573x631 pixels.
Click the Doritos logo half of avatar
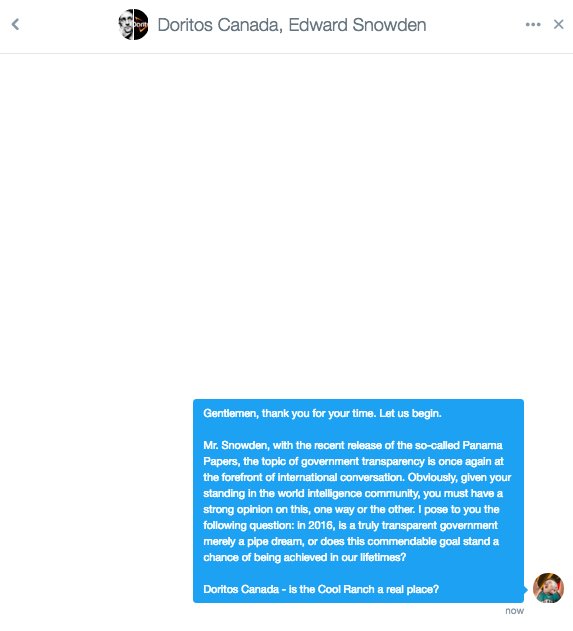141,25
